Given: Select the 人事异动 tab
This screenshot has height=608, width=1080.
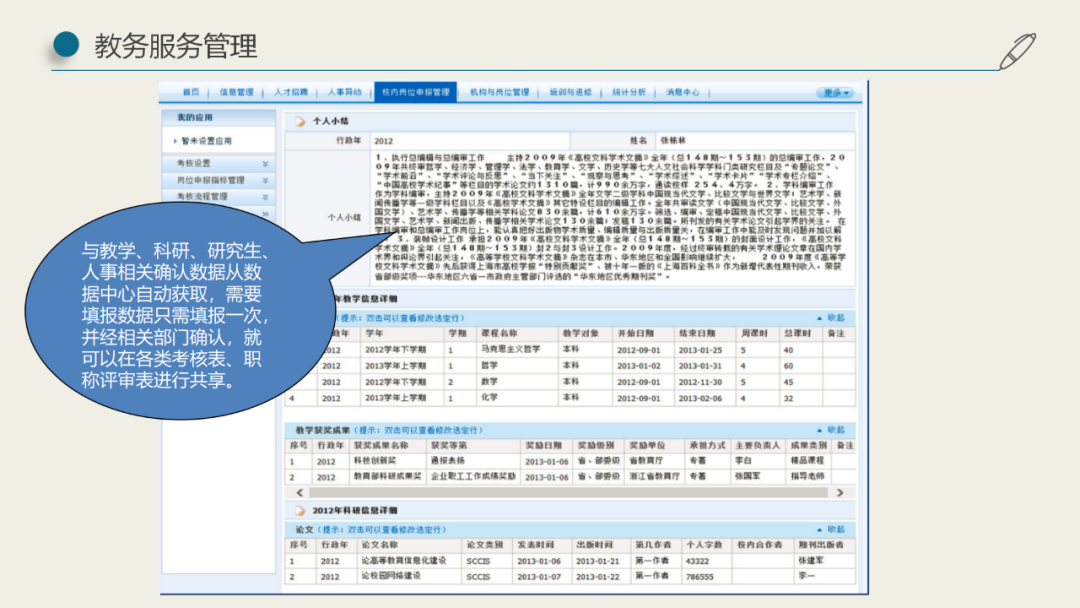Looking at the screenshot, I should coord(344,92).
